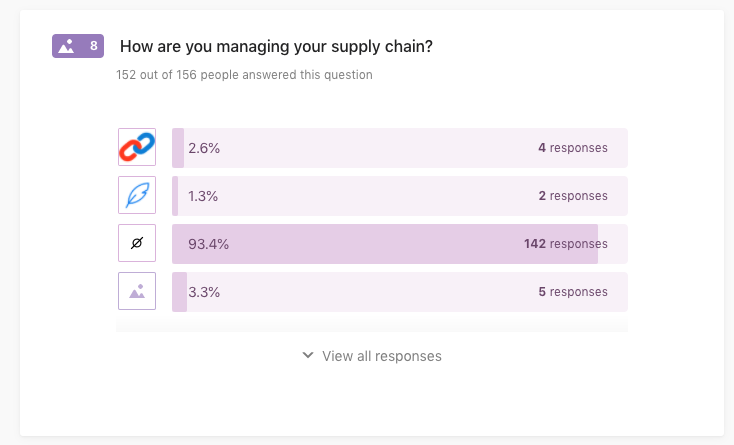Click the 2.6% percentage label
The height and width of the screenshot is (445, 734).
click(x=204, y=148)
